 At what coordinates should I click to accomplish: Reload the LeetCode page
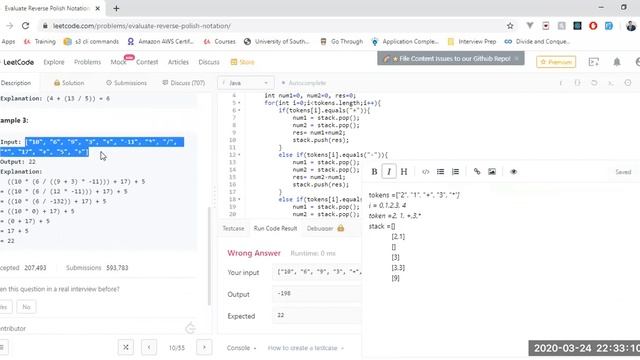tap(25, 26)
